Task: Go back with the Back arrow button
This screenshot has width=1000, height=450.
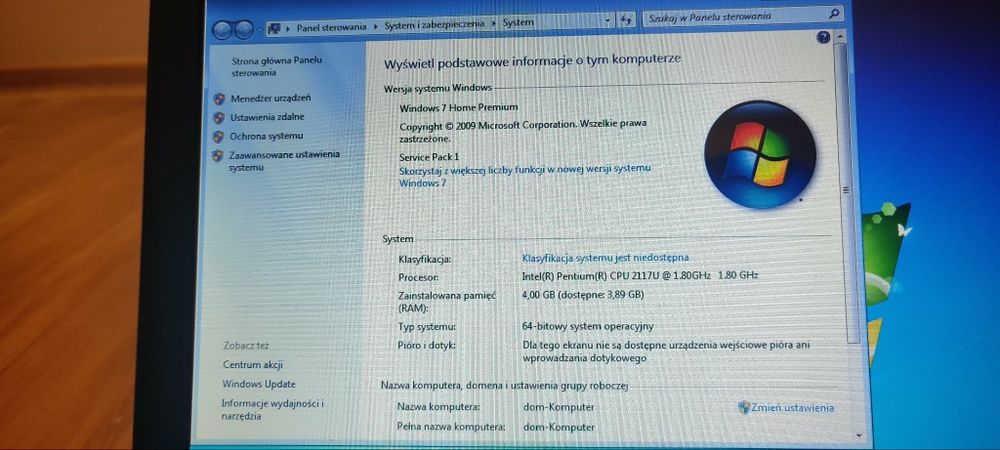Action: [x=222, y=29]
